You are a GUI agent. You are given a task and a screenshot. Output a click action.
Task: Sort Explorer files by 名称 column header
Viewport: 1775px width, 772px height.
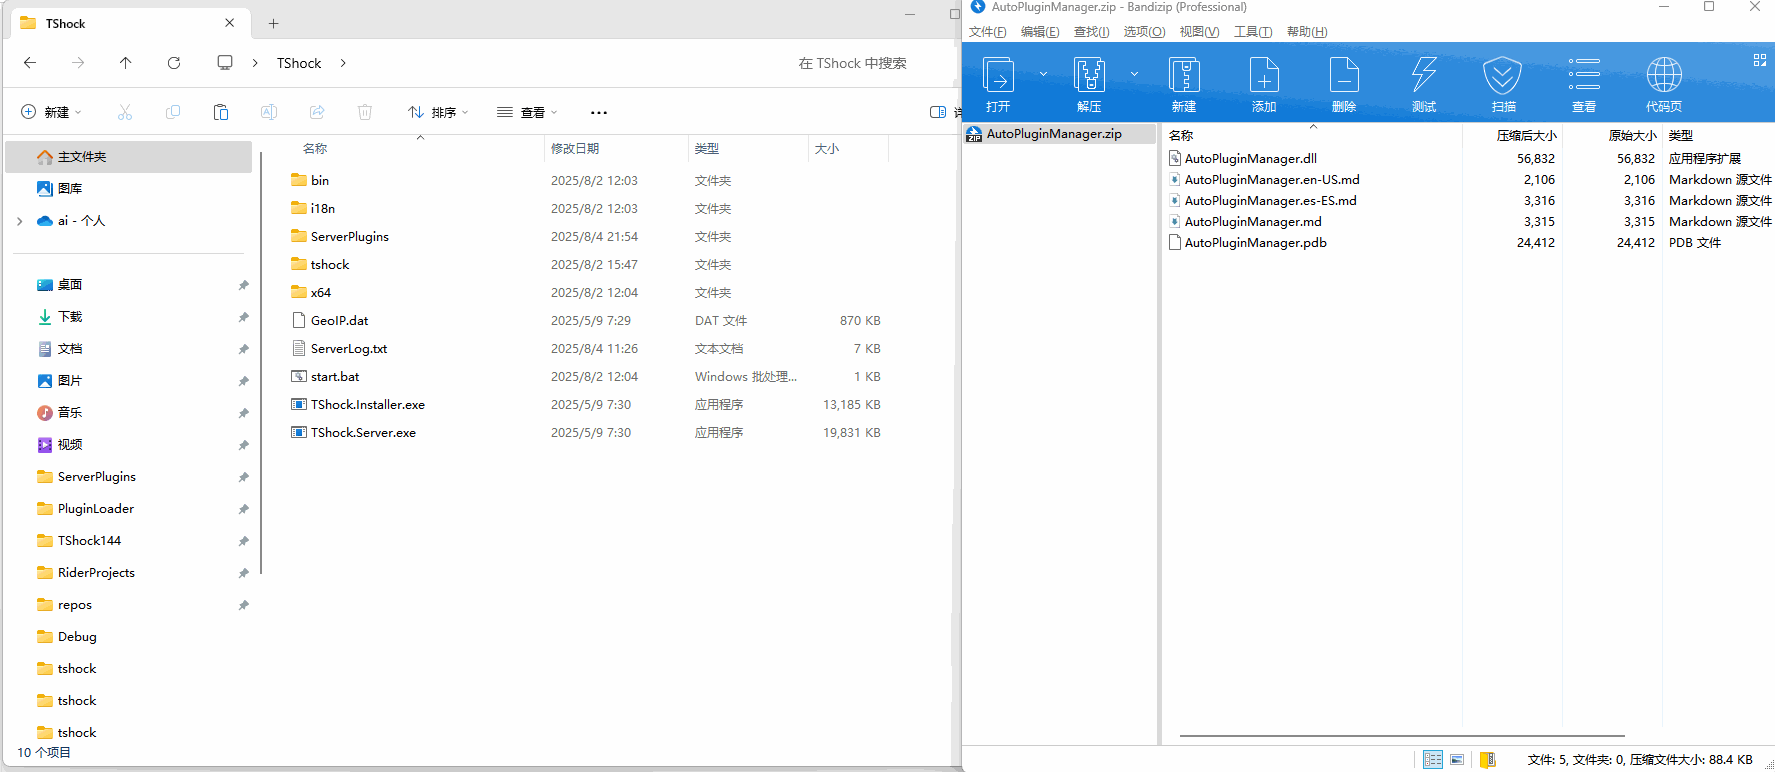[x=315, y=148]
